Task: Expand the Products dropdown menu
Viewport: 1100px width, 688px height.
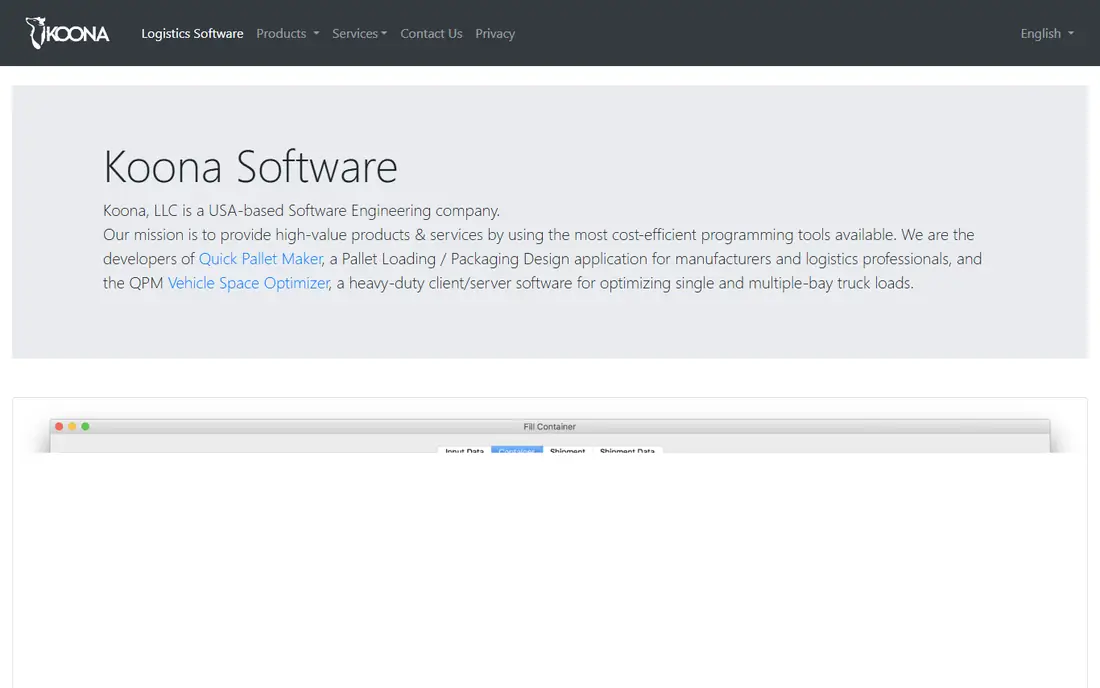Action: pyautogui.click(x=288, y=33)
